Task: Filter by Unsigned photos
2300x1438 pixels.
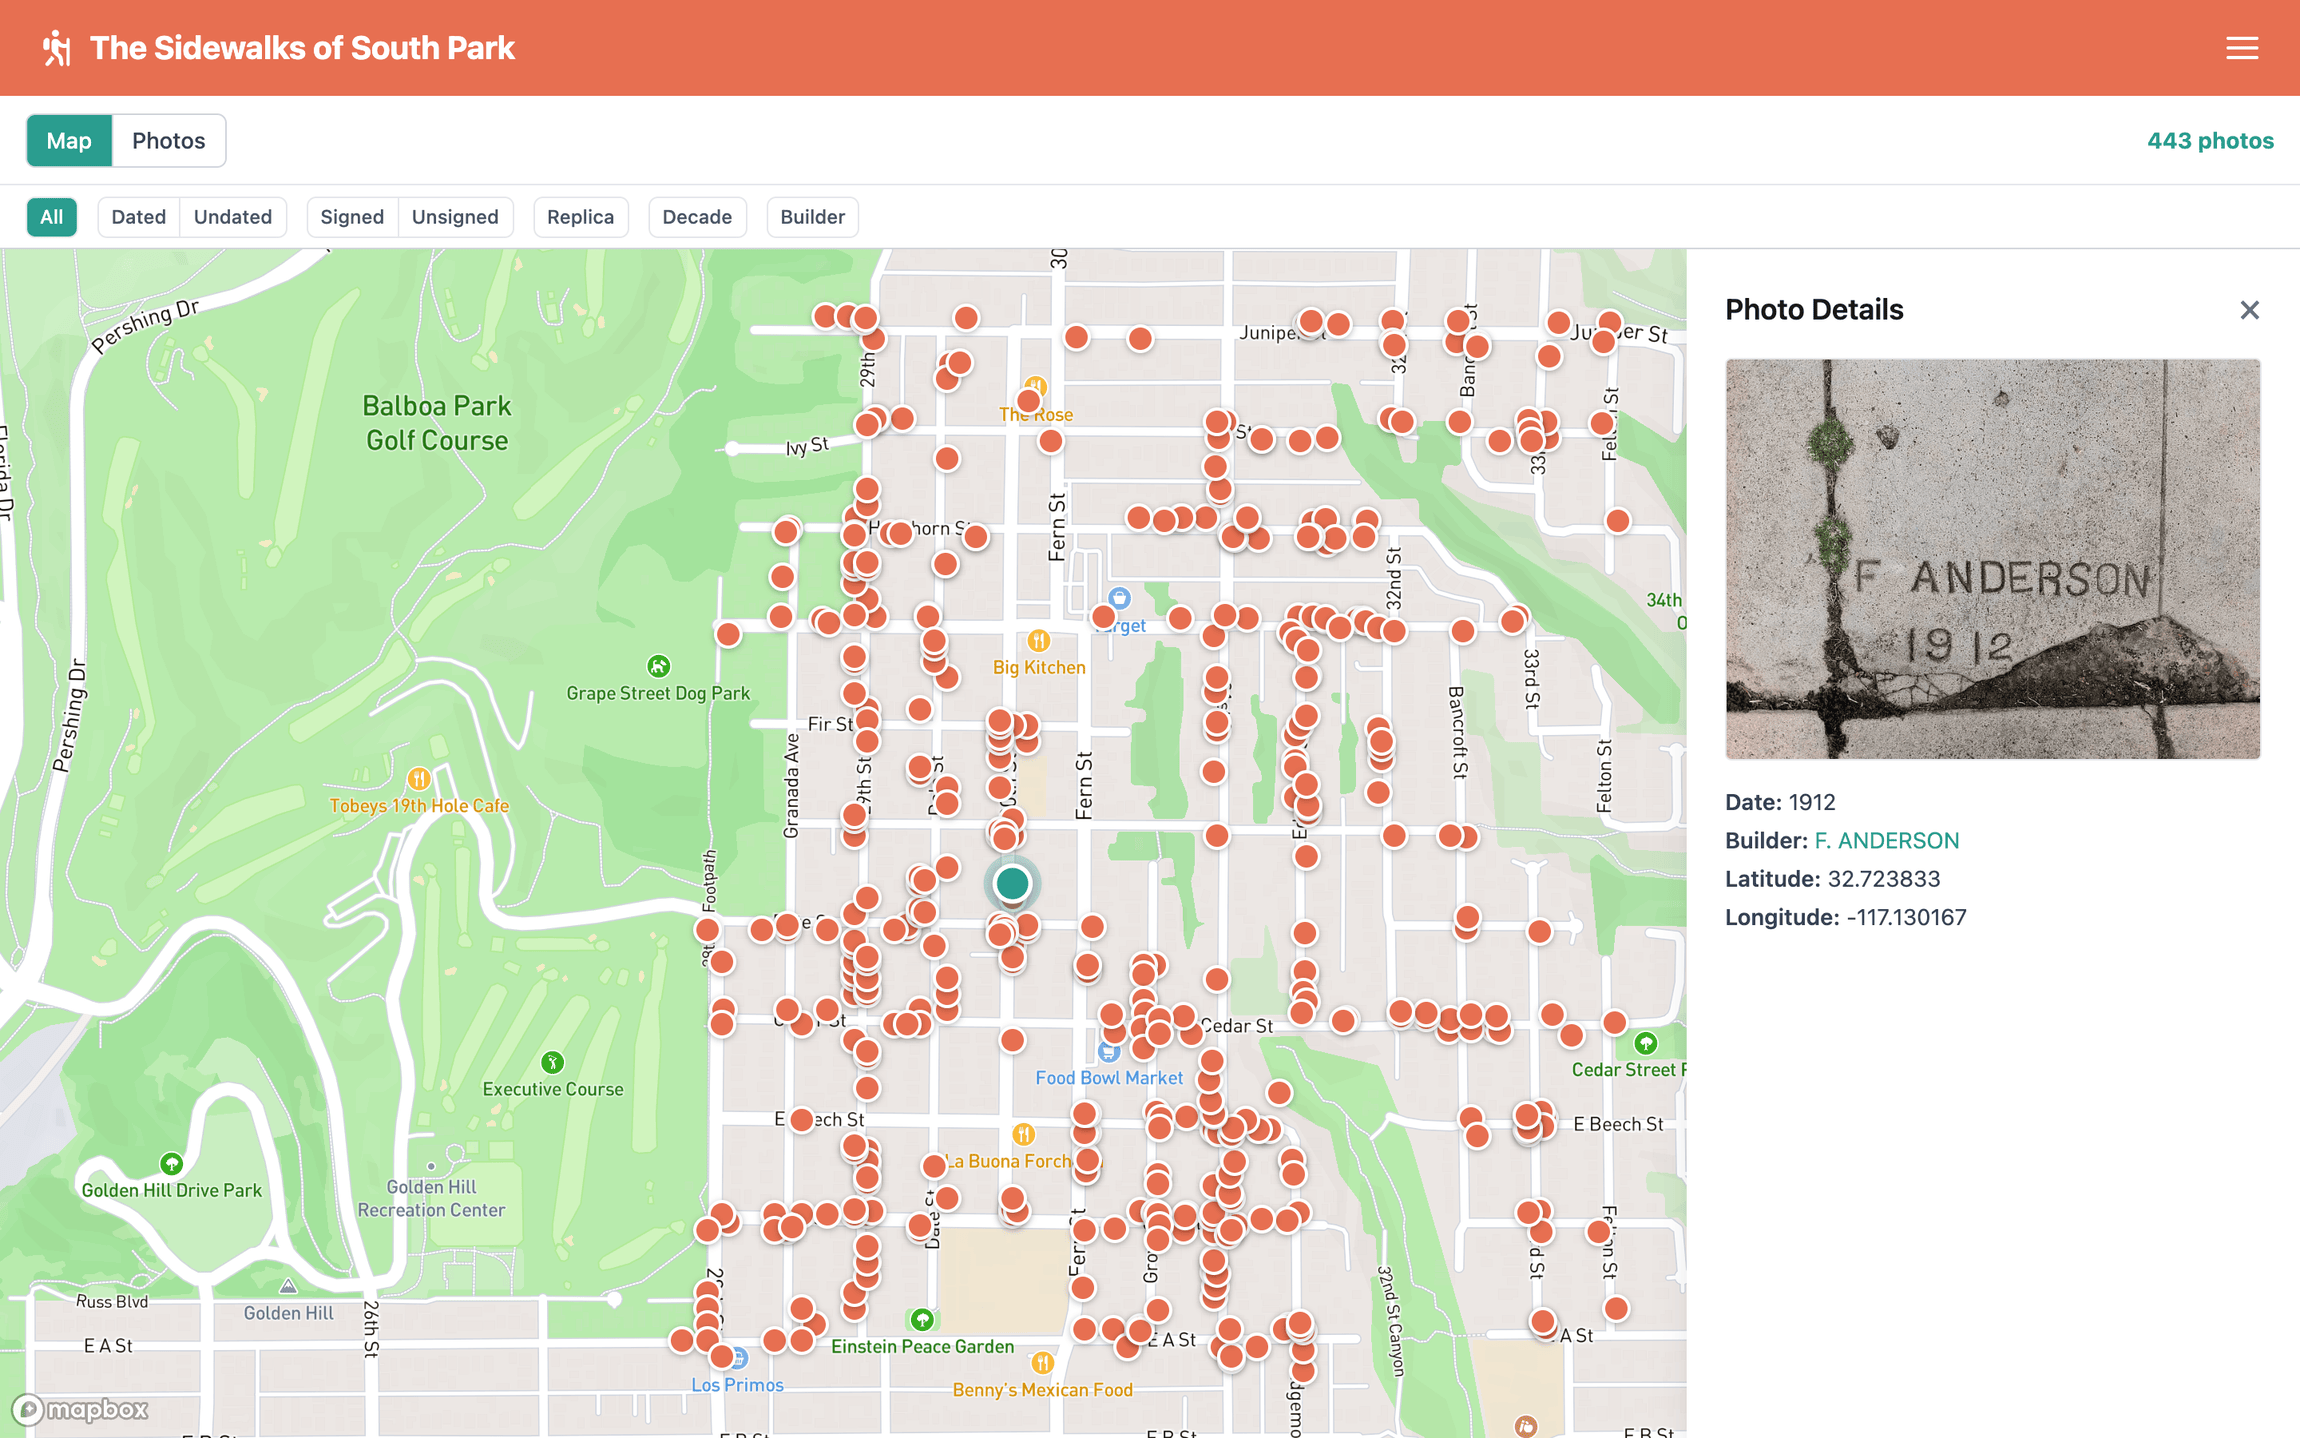Action: [455, 217]
